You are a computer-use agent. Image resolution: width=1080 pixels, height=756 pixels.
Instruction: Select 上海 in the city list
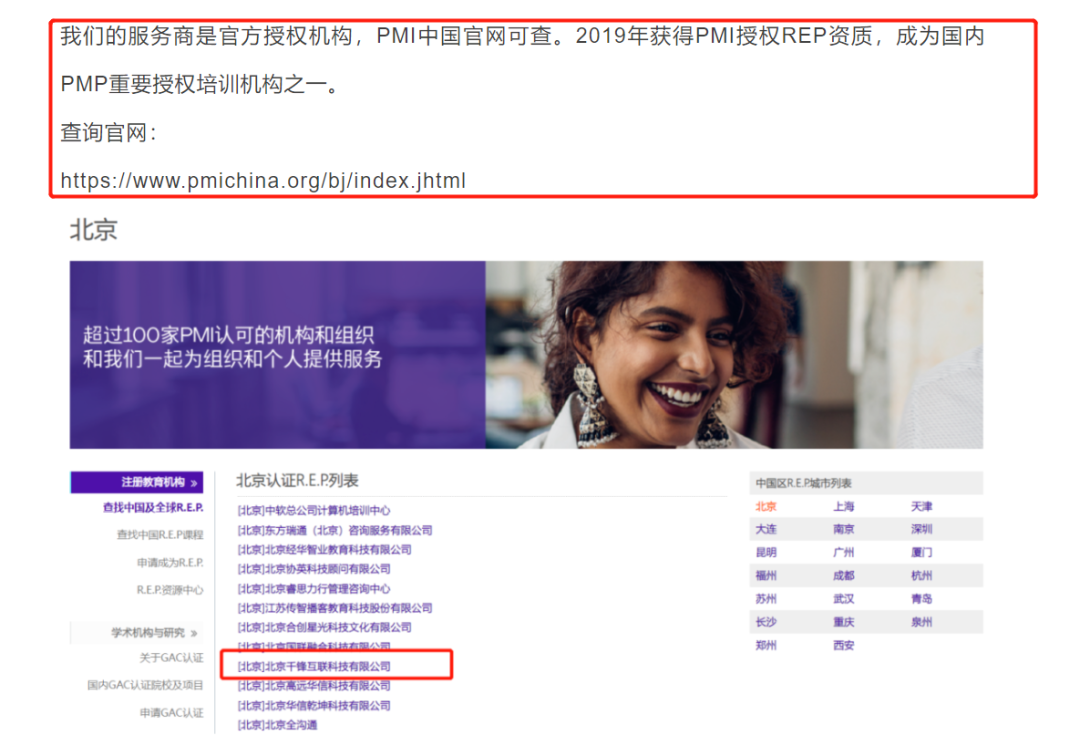click(x=844, y=506)
